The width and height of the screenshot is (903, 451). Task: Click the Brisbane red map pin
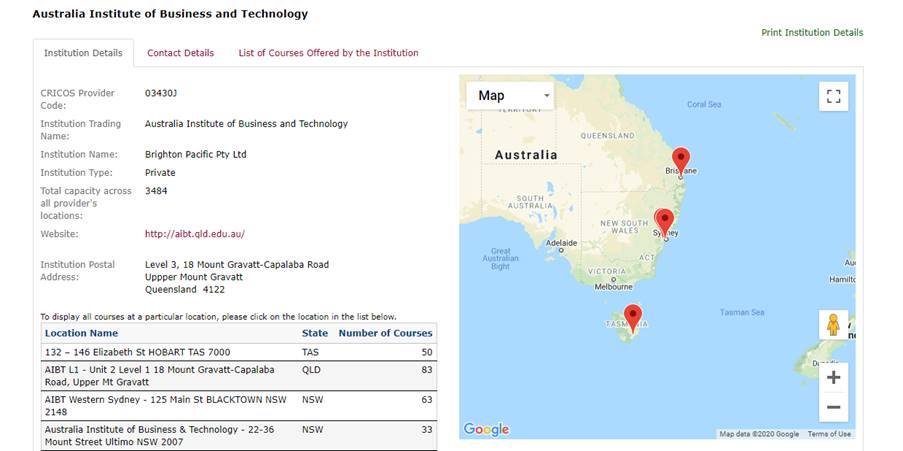(681, 161)
